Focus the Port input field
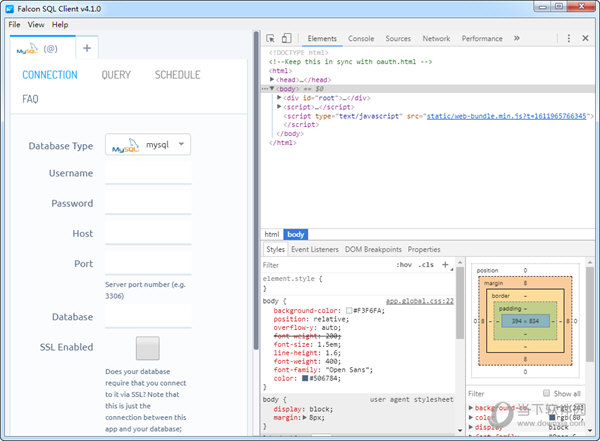This screenshot has height=441, width=600. click(148, 264)
